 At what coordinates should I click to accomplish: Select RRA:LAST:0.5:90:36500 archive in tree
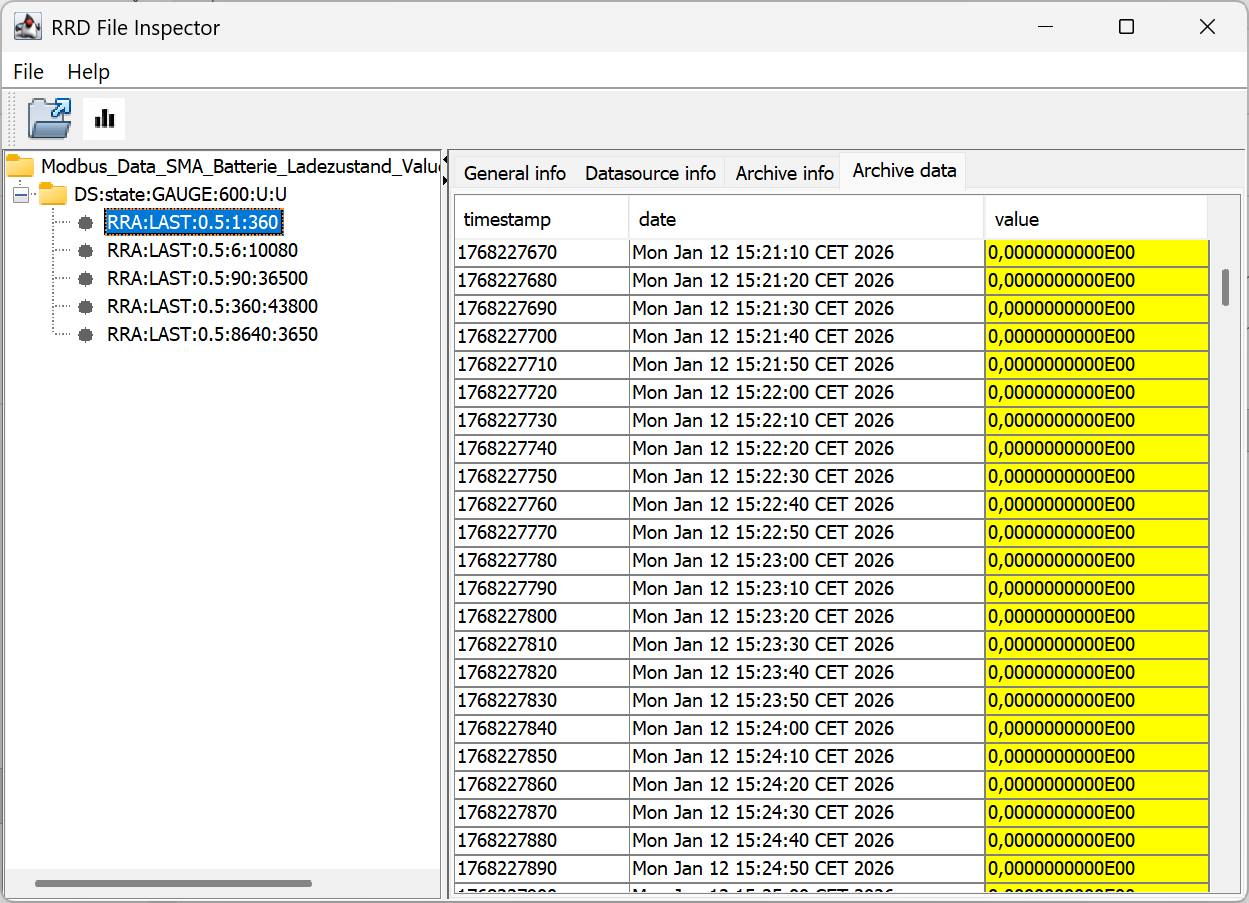(x=207, y=278)
